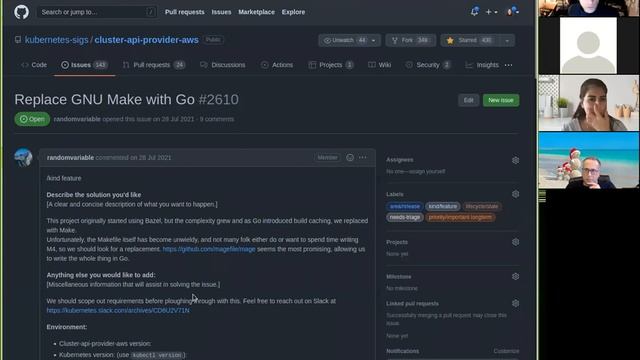Open the magefile/mage GitHub link
This screenshot has height=360, width=640.
point(209,249)
